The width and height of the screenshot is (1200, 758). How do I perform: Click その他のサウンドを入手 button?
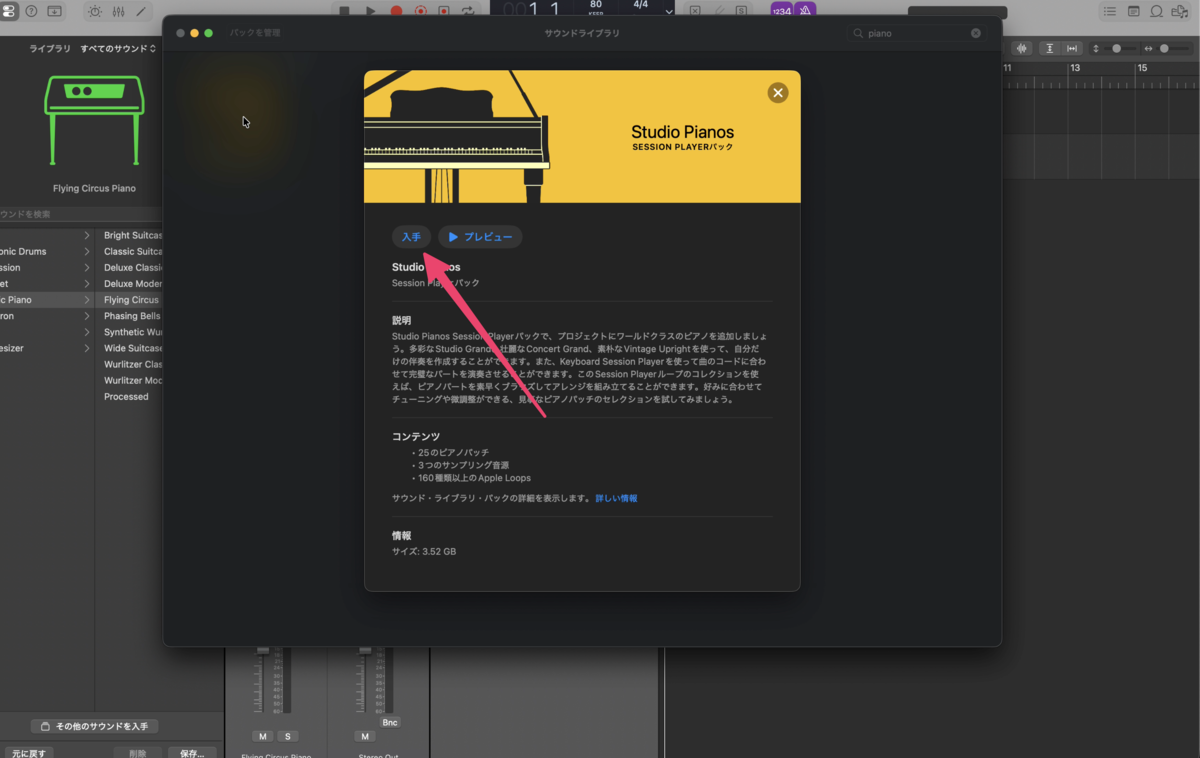(x=94, y=726)
